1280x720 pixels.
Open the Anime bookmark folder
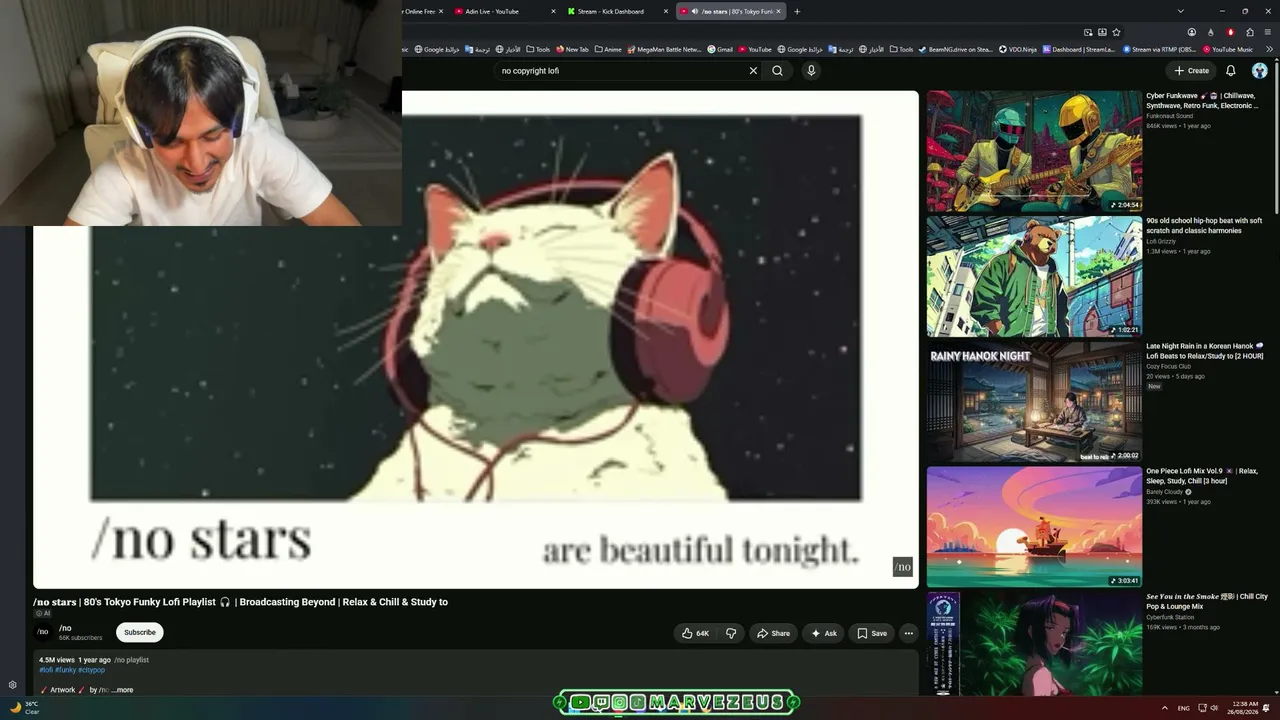click(608, 49)
